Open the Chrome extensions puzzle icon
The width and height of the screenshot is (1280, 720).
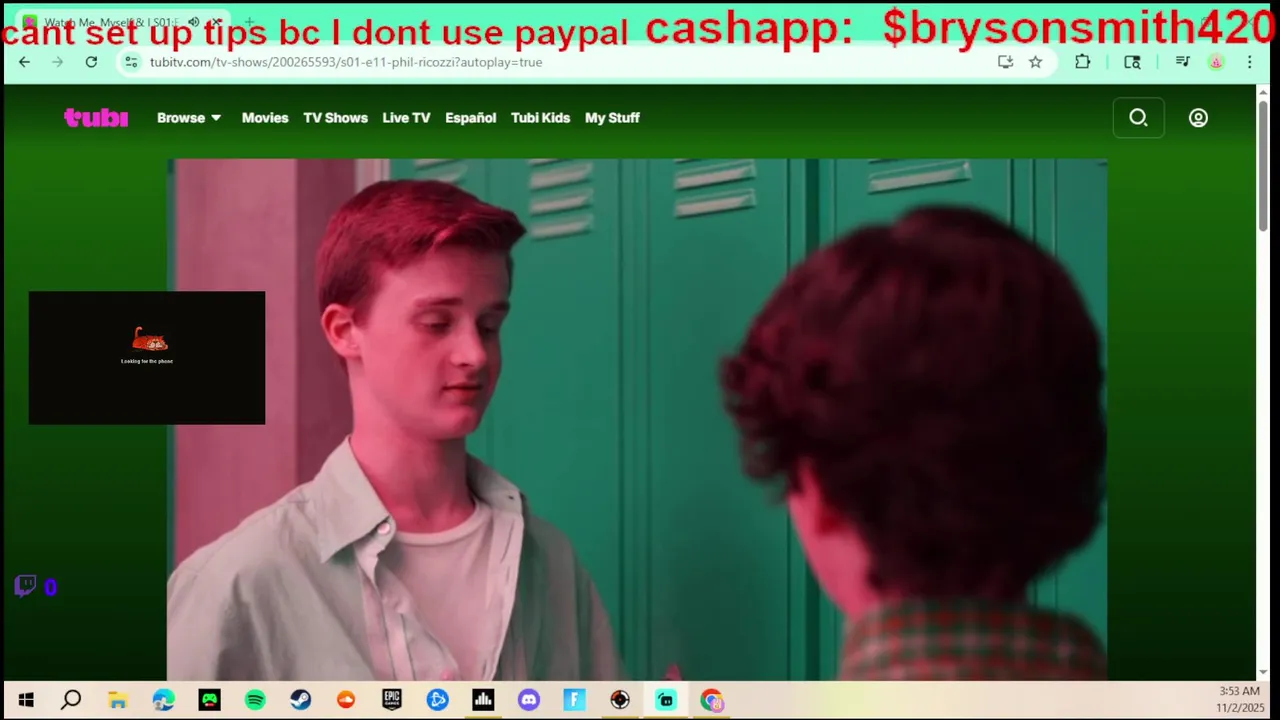click(x=1082, y=62)
